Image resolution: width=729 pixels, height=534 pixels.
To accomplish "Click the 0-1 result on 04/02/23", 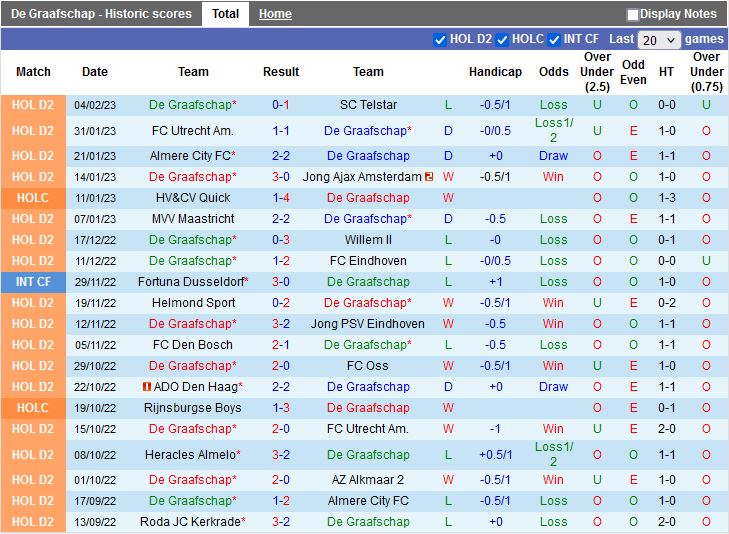I will pyautogui.click(x=281, y=105).
